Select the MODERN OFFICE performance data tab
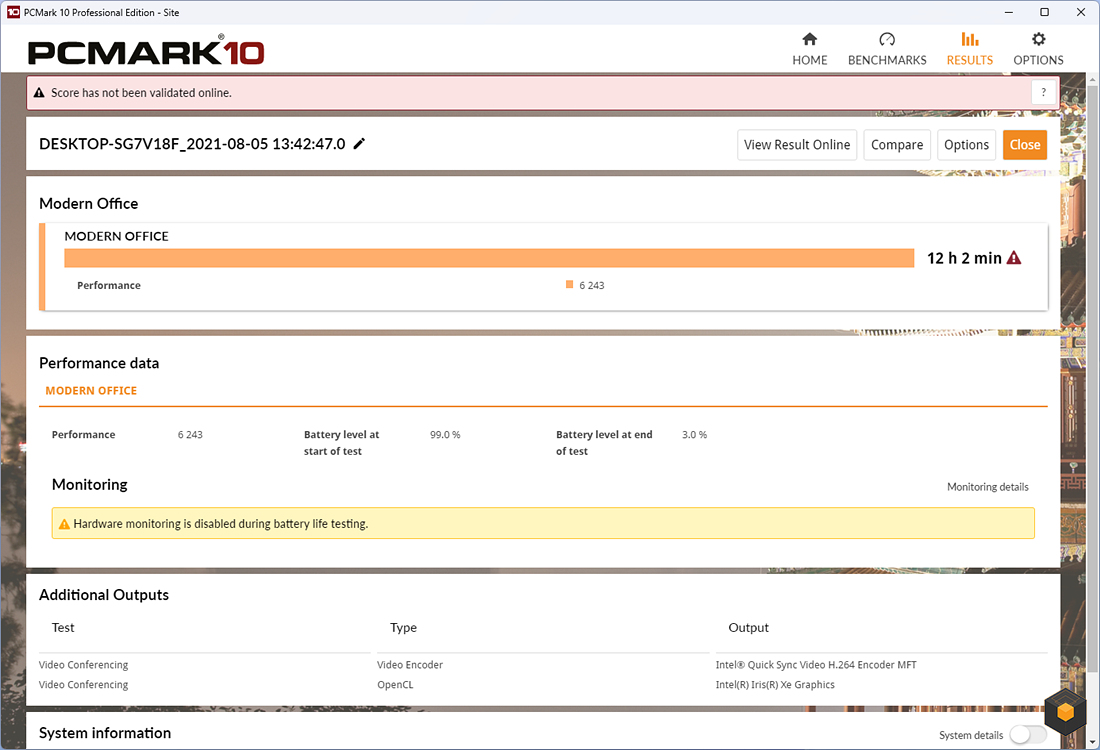The image size is (1100, 750). [x=91, y=391]
